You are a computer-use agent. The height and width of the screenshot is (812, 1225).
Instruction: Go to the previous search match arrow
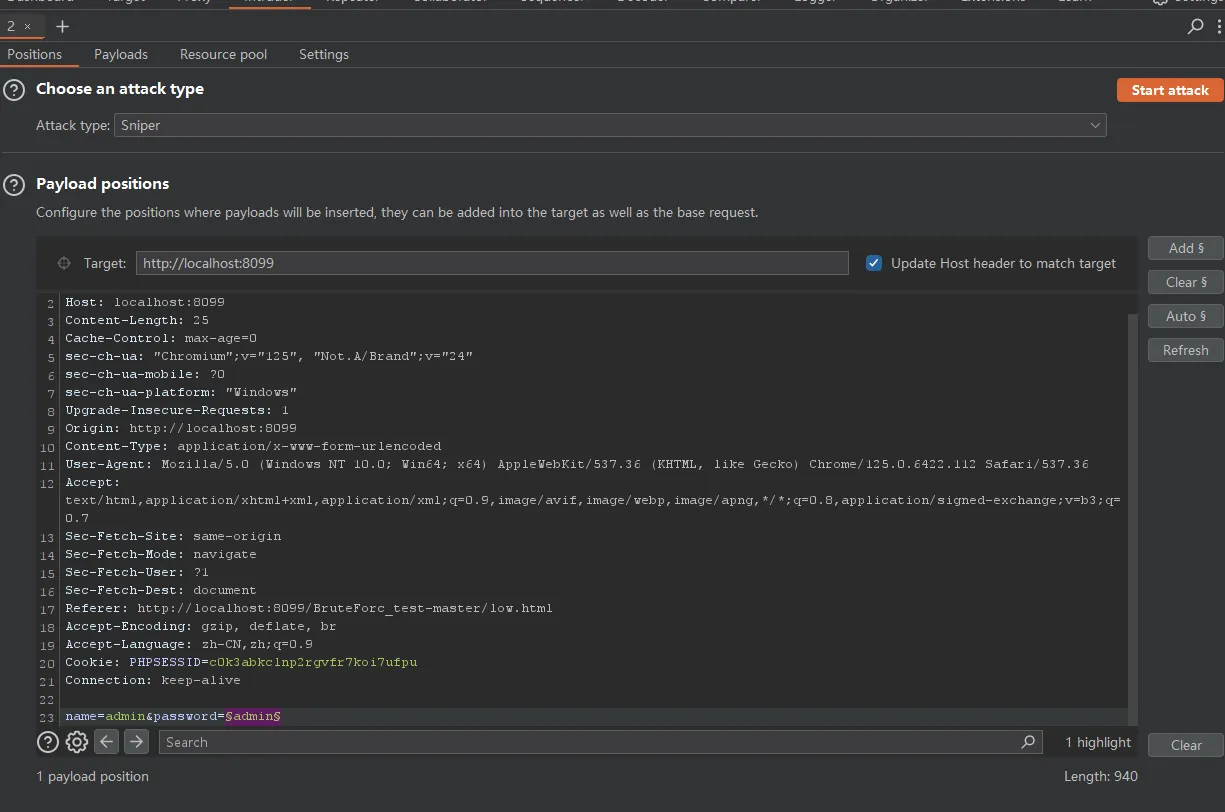[x=107, y=742]
